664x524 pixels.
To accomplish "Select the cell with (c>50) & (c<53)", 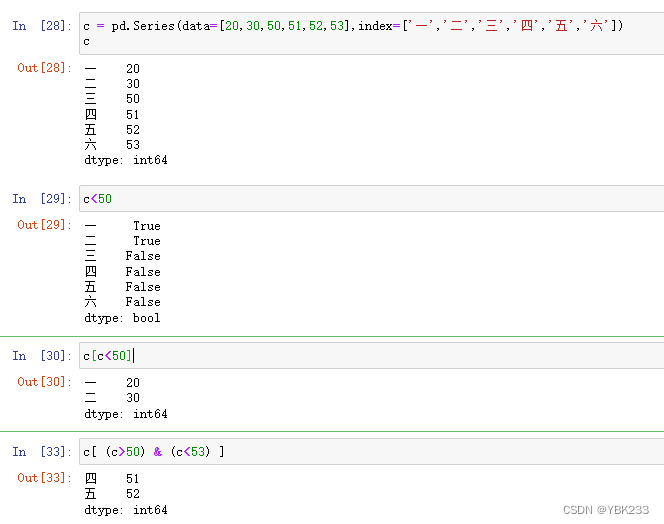I will pyautogui.click(x=371, y=452).
